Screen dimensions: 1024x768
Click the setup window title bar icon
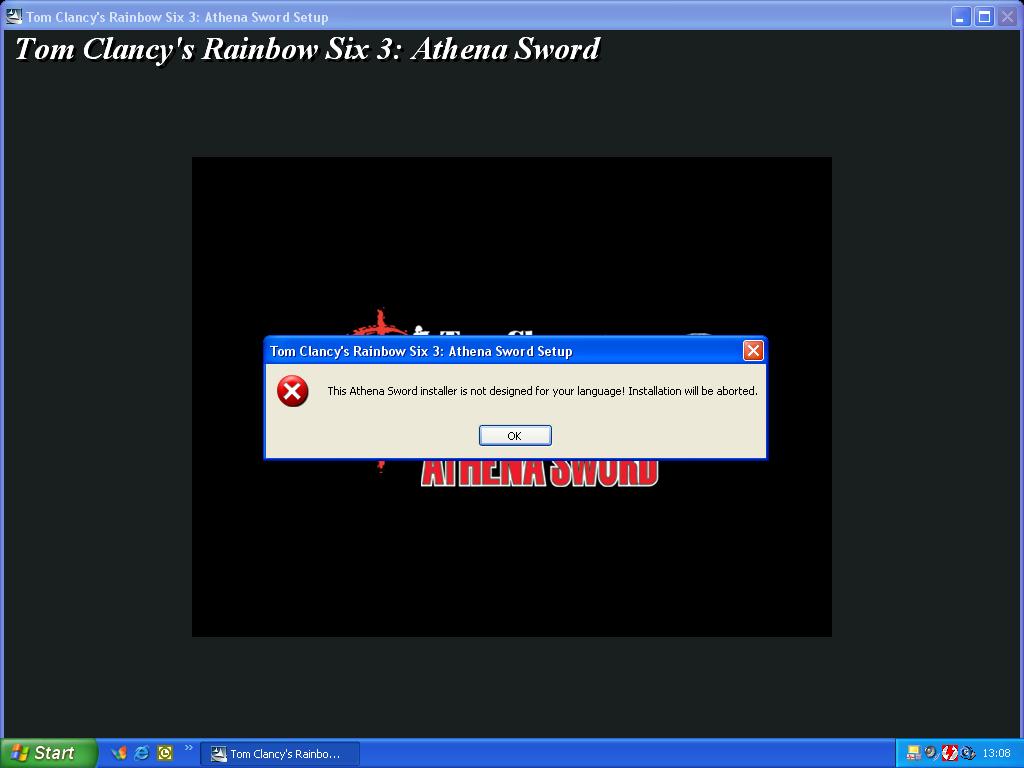pyautogui.click(x=13, y=16)
